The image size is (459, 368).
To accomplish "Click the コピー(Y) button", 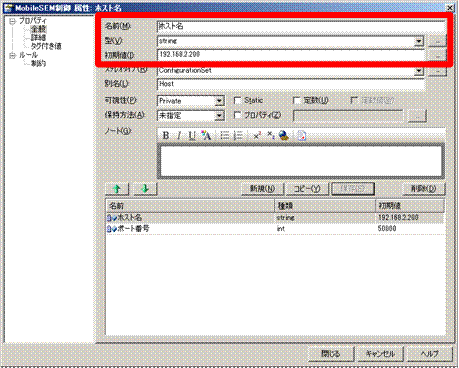I will point(307,189).
